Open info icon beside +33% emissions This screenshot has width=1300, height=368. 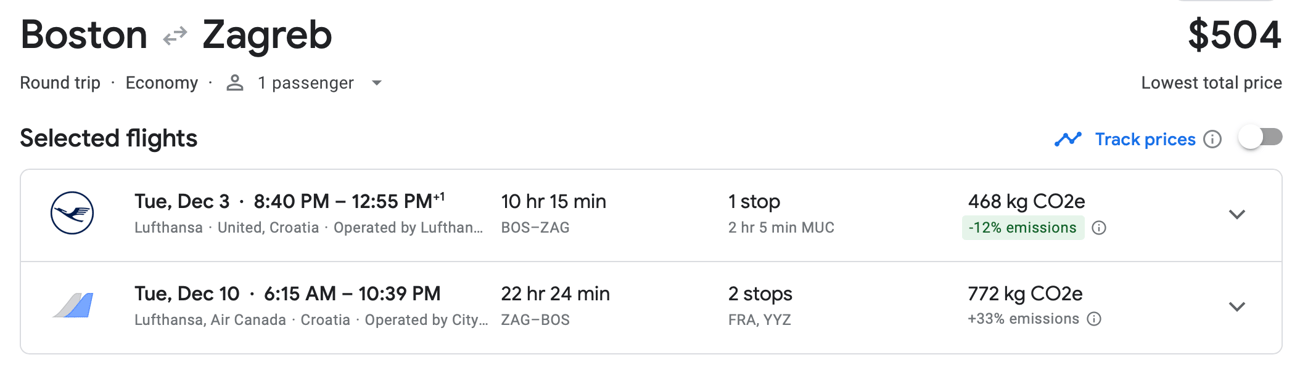1094,320
